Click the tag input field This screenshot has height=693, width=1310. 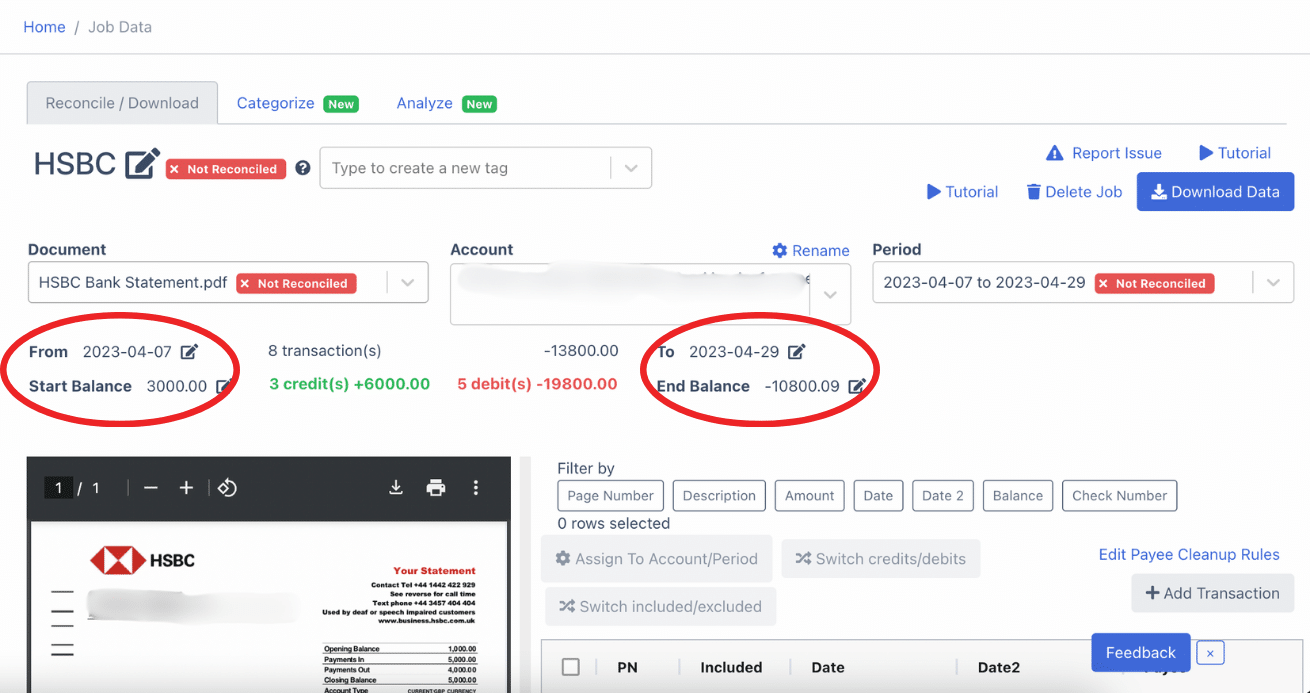(x=465, y=168)
